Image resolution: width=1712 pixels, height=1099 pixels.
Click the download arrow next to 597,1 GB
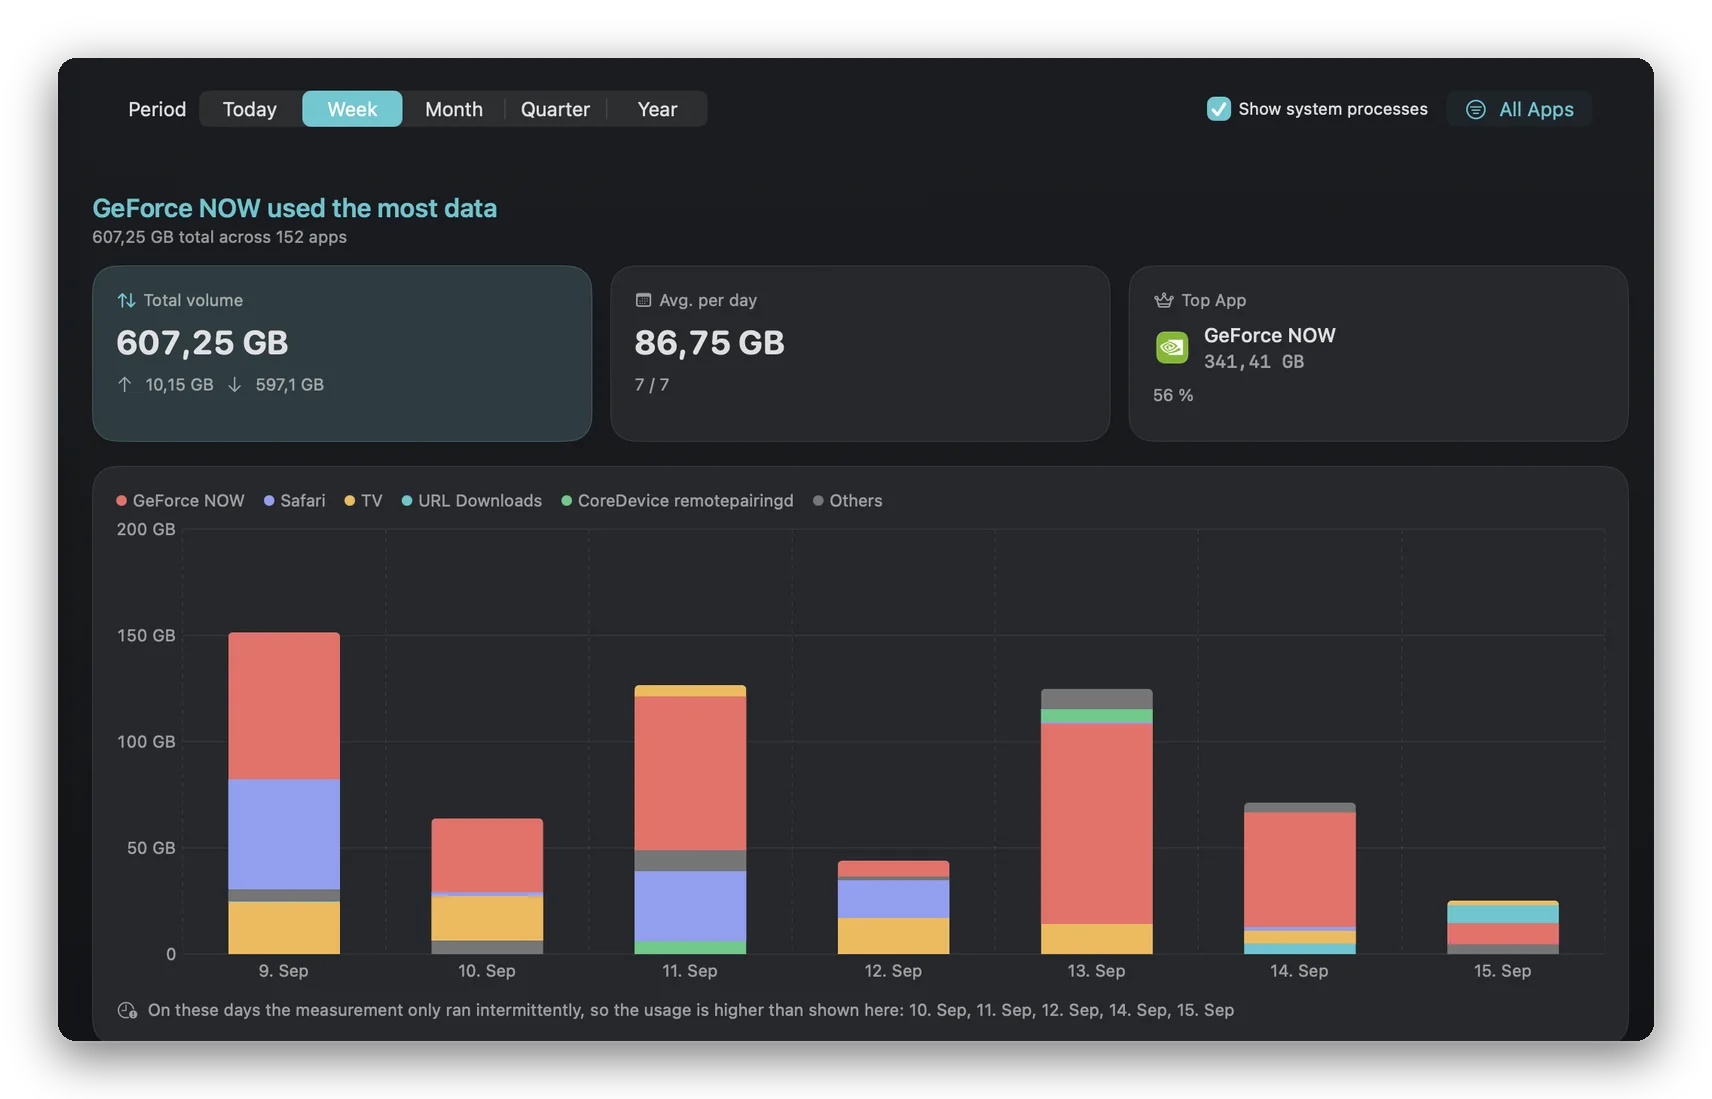234,384
